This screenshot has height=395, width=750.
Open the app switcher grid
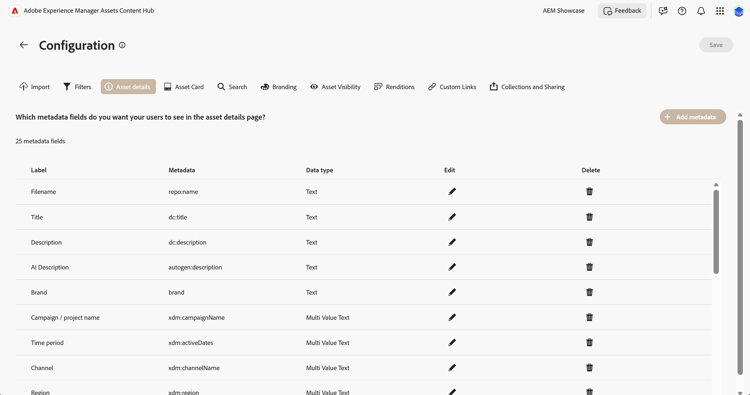pyautogui.click(x=720, y=11)
